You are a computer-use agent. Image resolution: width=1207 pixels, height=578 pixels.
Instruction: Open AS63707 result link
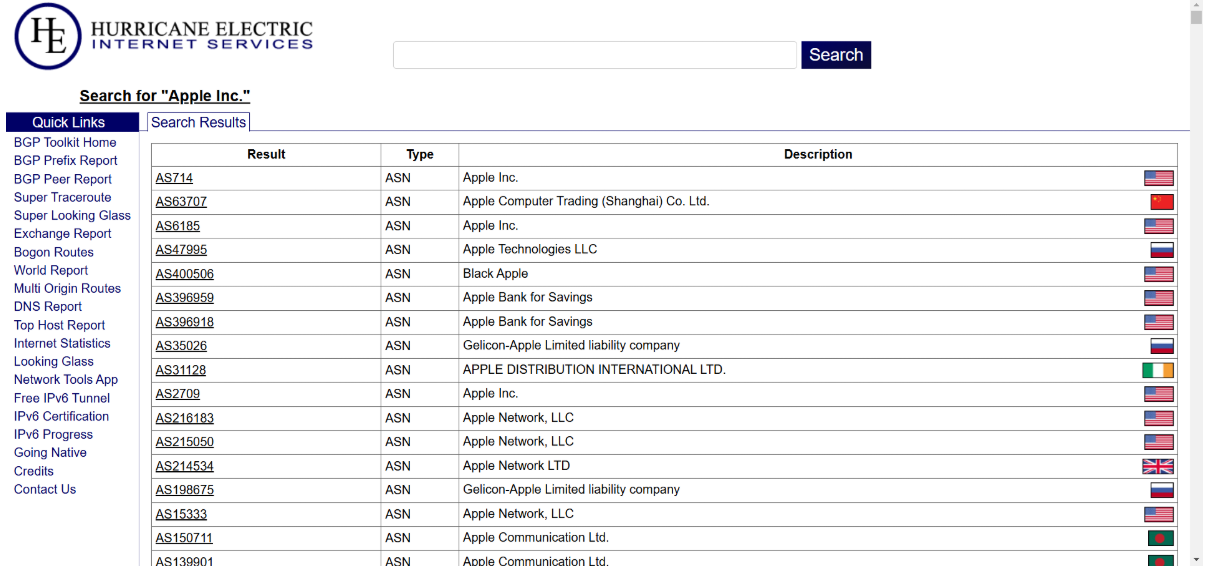[181, 202]
